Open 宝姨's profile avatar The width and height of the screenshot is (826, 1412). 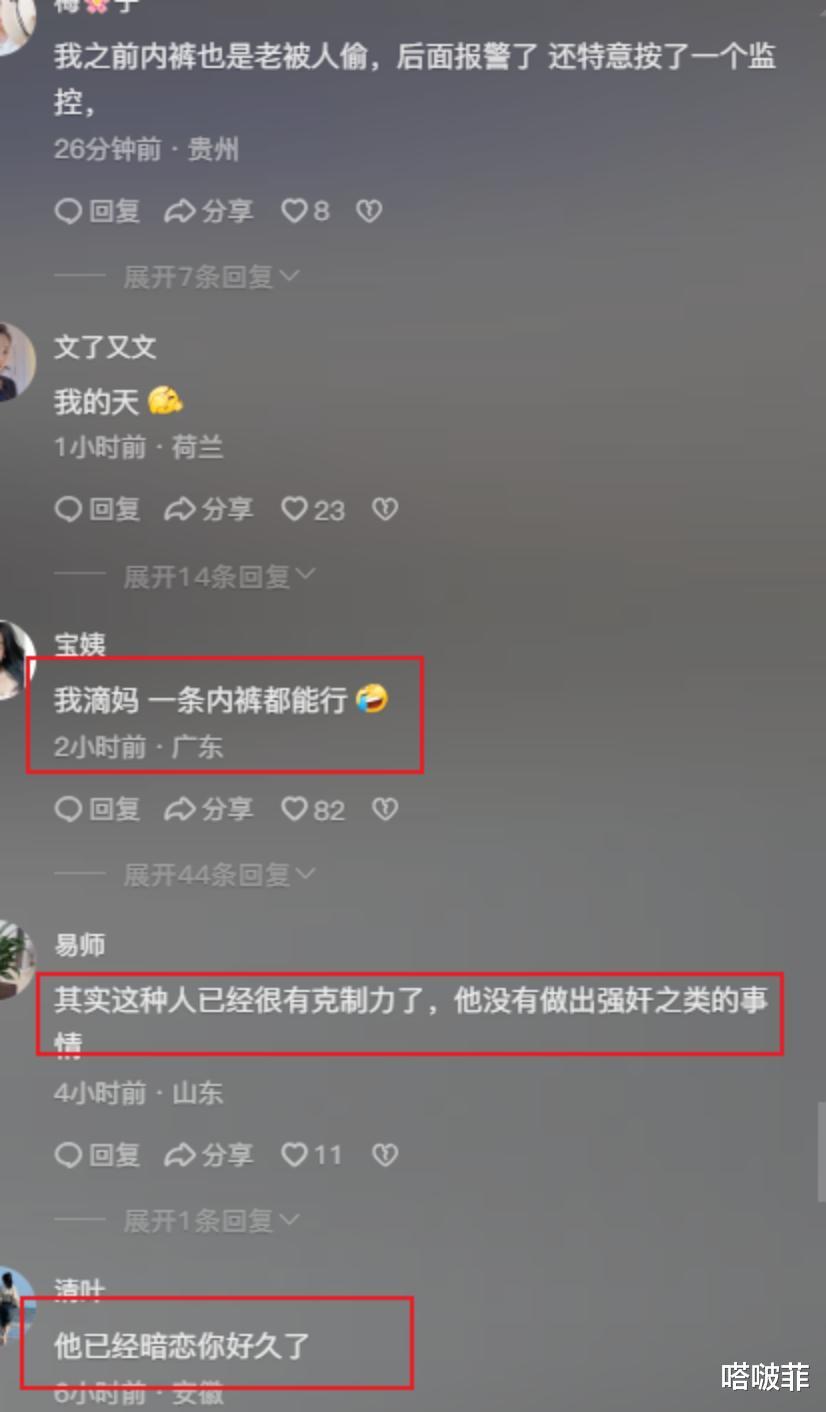(14, 660)
